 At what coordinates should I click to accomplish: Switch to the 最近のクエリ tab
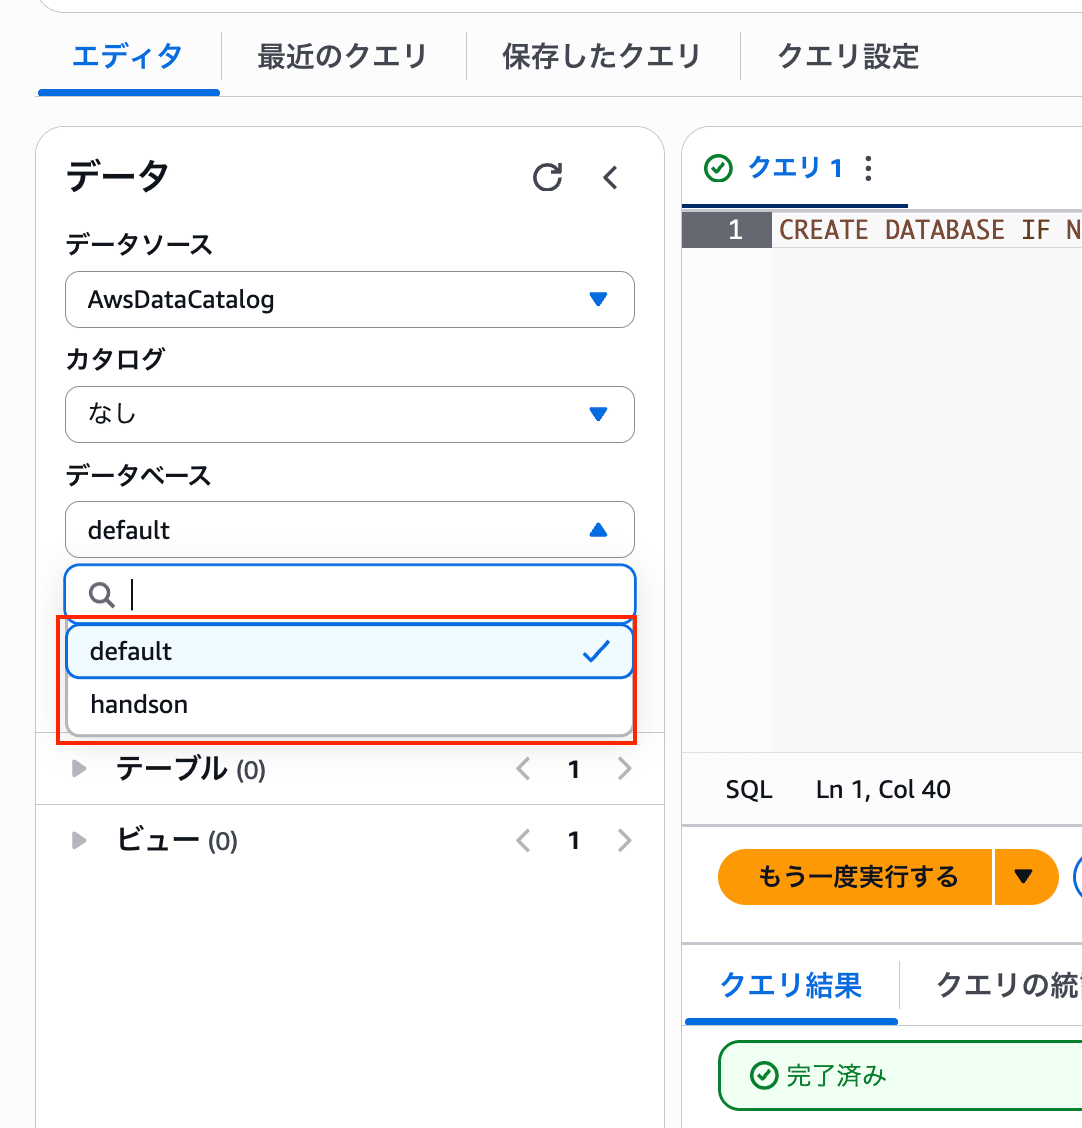(342, 56)
